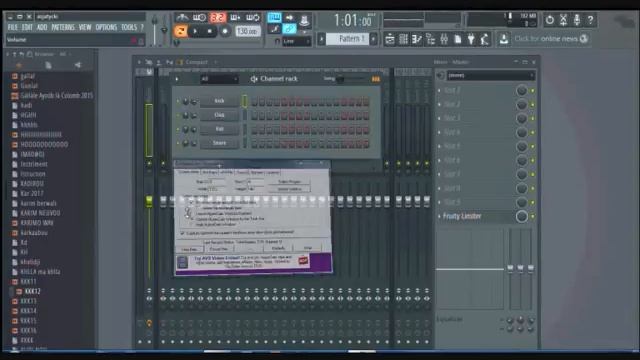
Task: Open the OPTIONS menu
Action: pyautogui.click(x=106, y=27)
